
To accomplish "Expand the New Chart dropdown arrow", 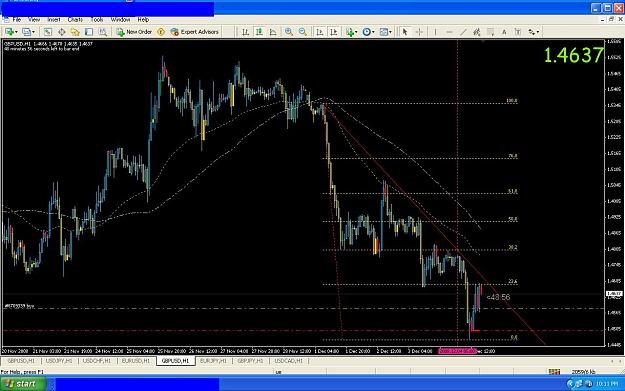I will [x=16, y=32].
